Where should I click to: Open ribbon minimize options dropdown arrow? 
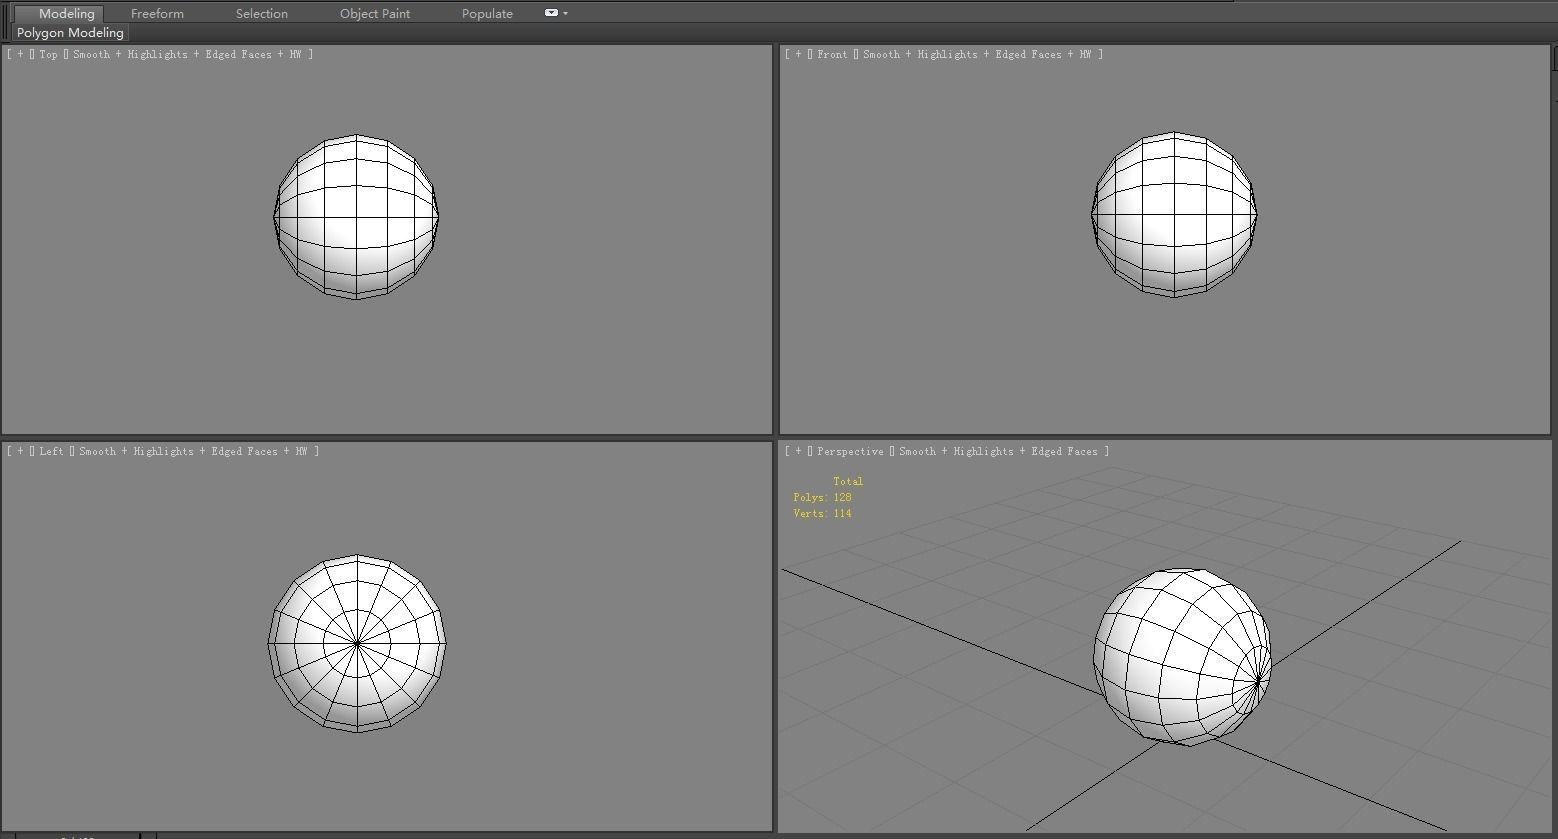click(x=566, y=13)
